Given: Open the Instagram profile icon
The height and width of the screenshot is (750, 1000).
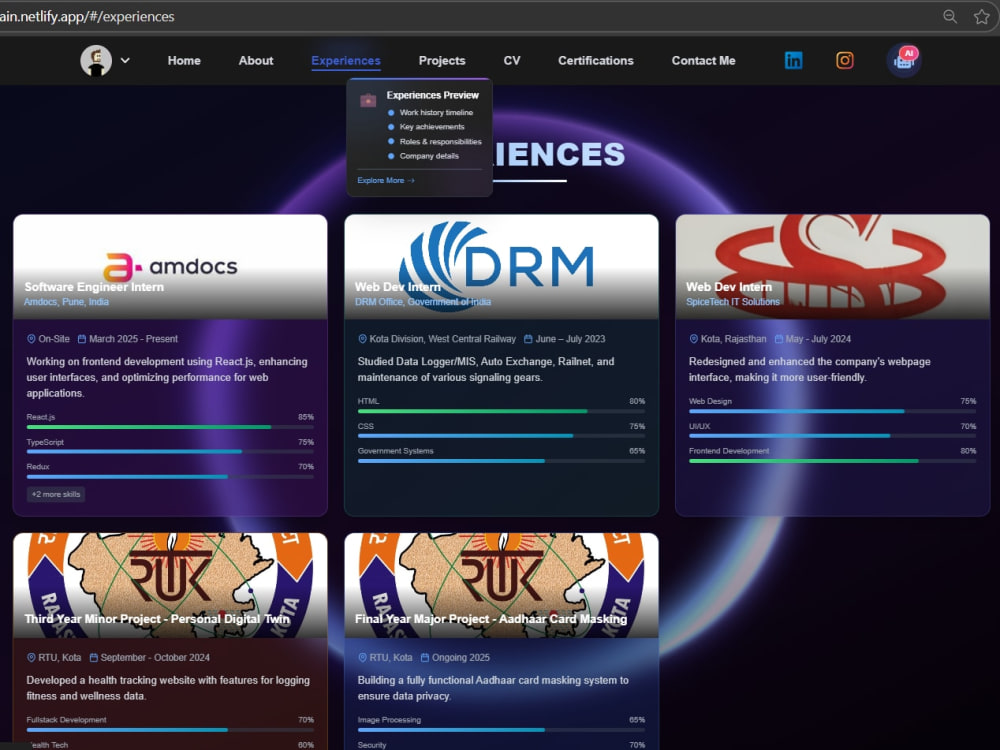Looking at the screenshot, I should coord(845,61).
